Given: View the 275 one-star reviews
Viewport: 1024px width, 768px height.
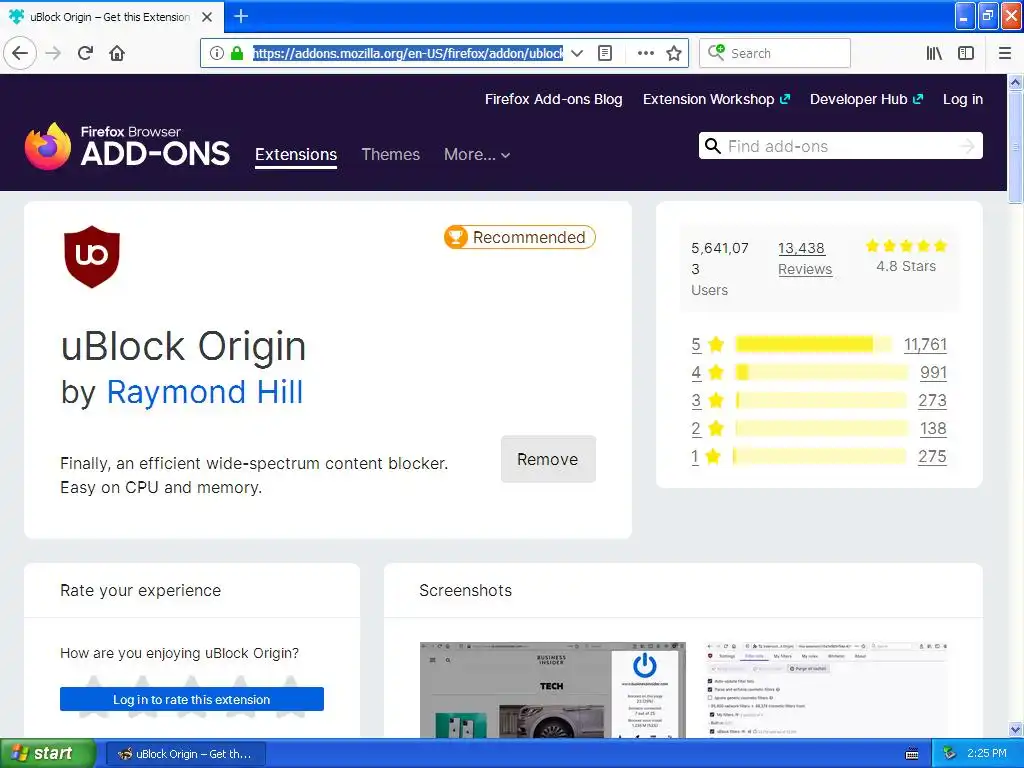Looking at the screenshot, I should pyautogui.click(x=932, y=456).
